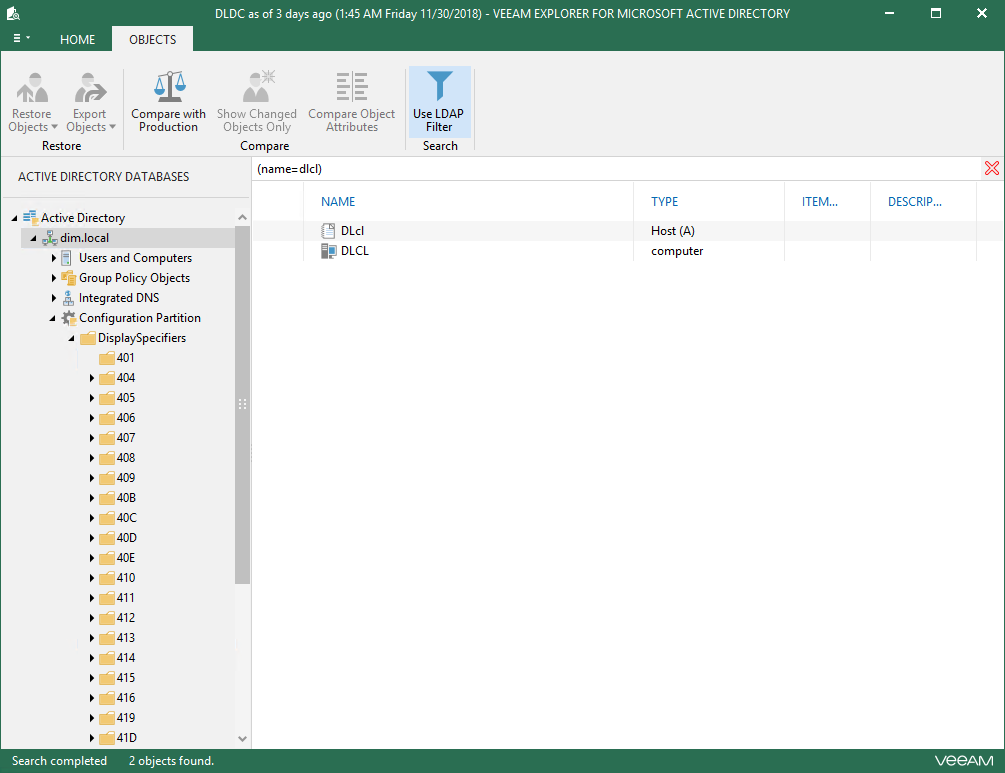Select the DLcl Host (A) record icon
This screenshot has width=1005, height=773.
[x=328, y=231]
